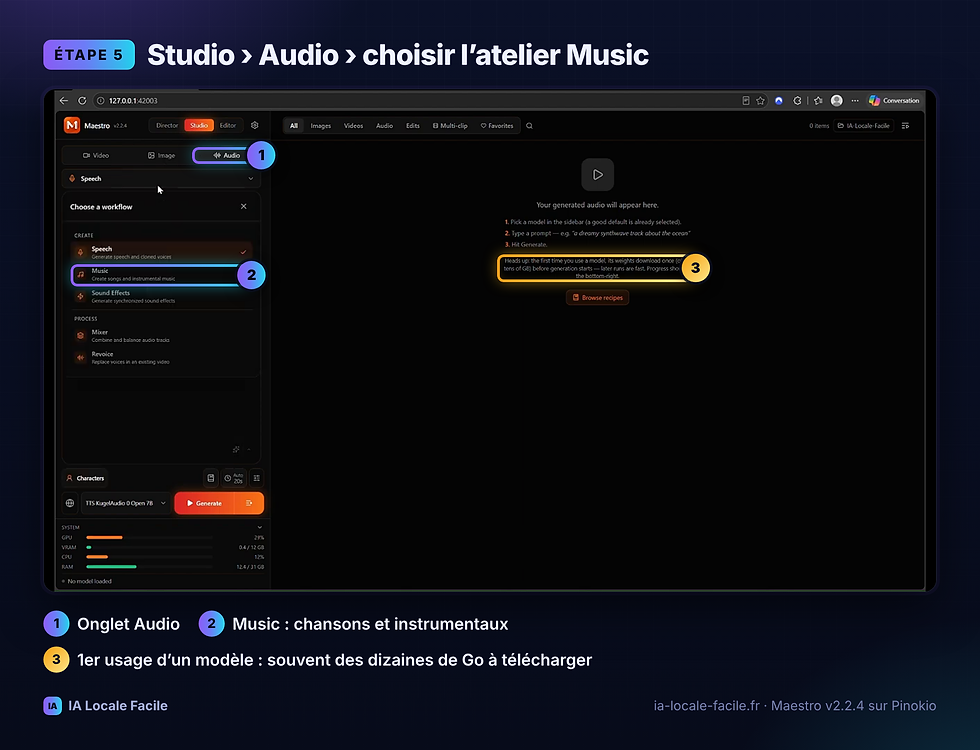Switch to the Image tab
Screen dimensions: 980x750
(x=161, y=156)
